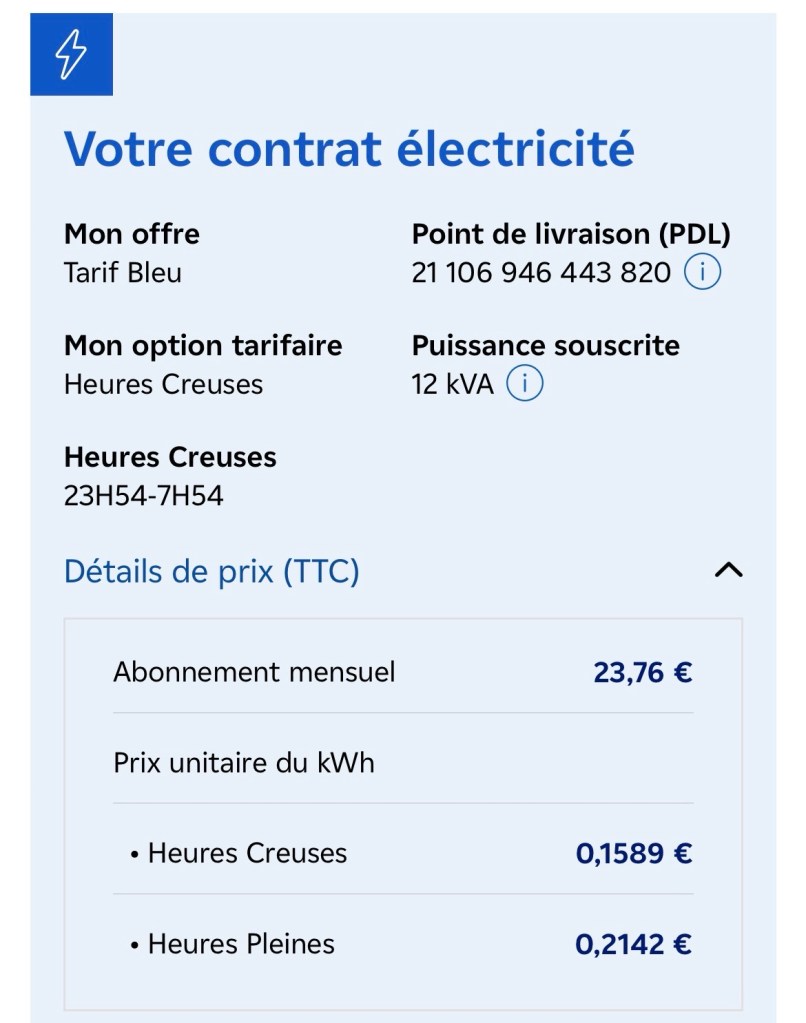
Task: Select the Votre contrat électricité title
Action: [349, 149]
